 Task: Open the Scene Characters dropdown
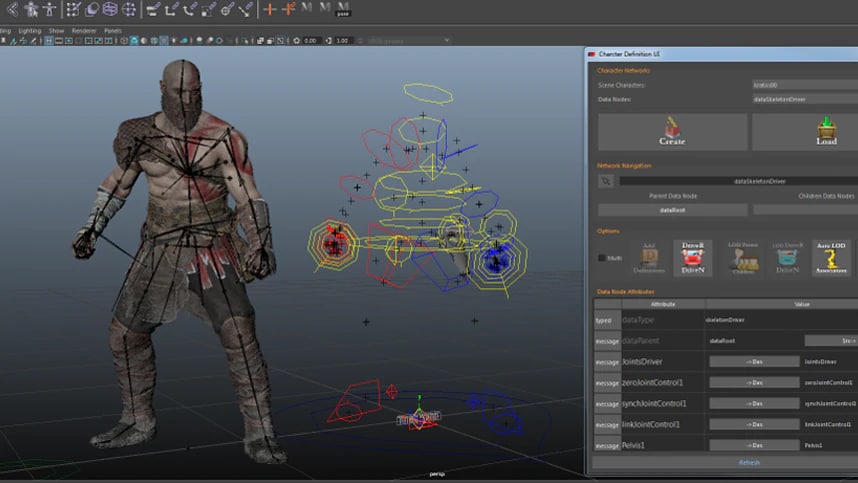[802, 85]
